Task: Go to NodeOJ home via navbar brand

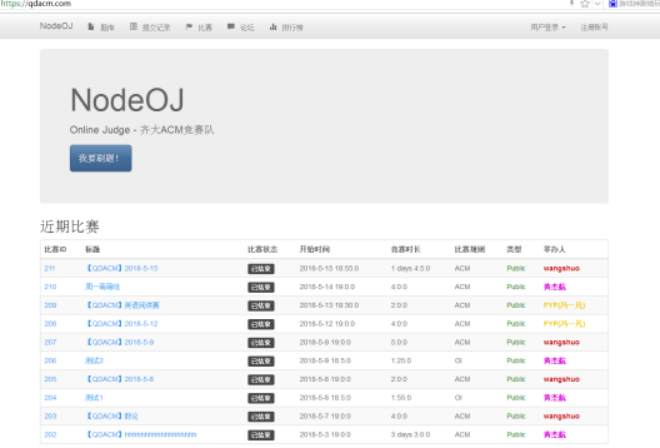Action: pos(57,27)
